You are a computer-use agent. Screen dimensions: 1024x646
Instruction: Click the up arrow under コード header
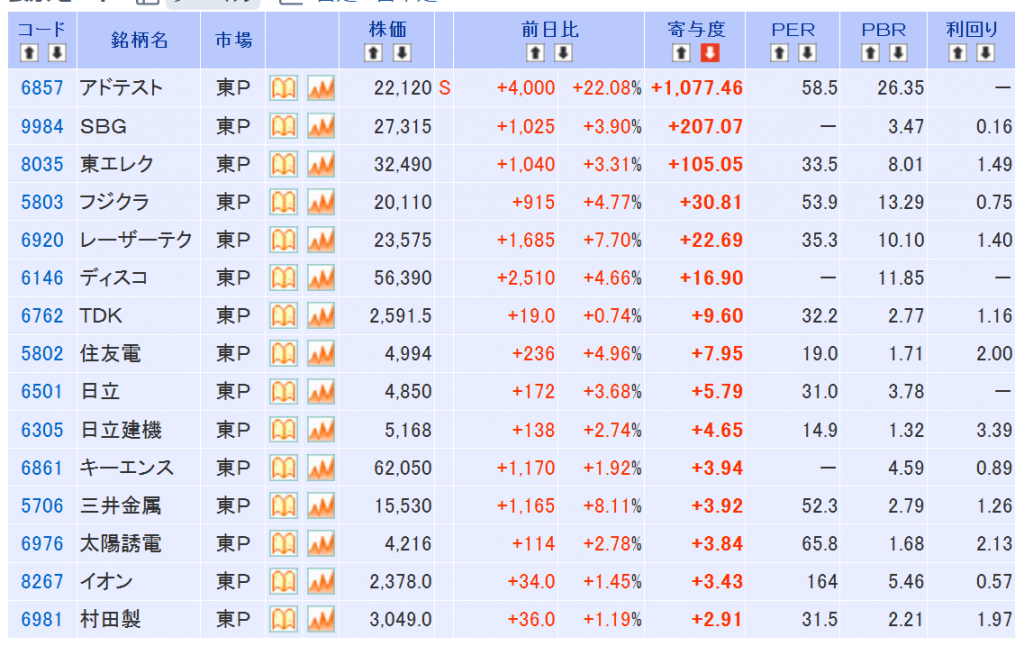[x=28, y=53]
